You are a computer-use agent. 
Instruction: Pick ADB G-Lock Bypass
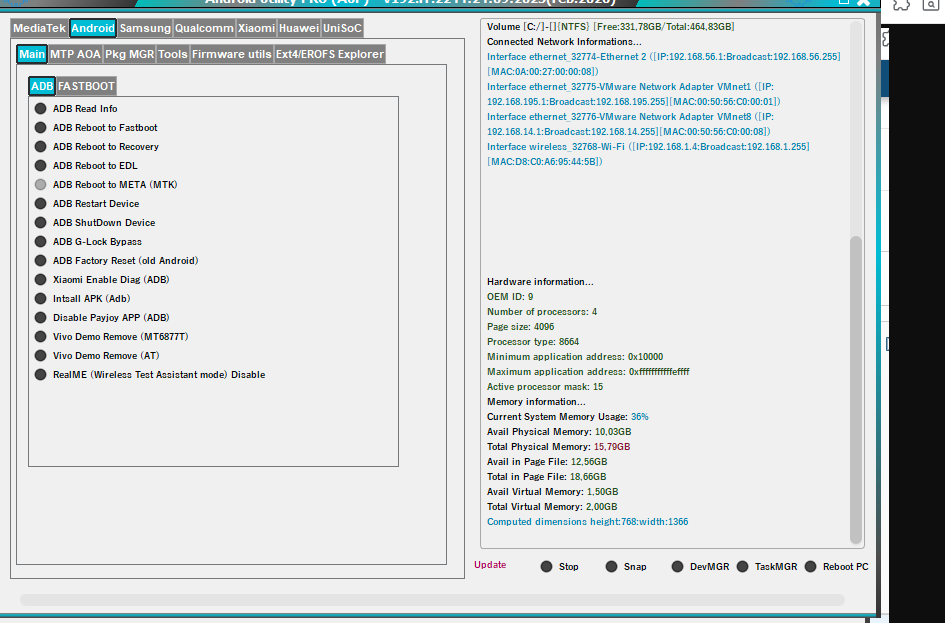click(88, 242)
